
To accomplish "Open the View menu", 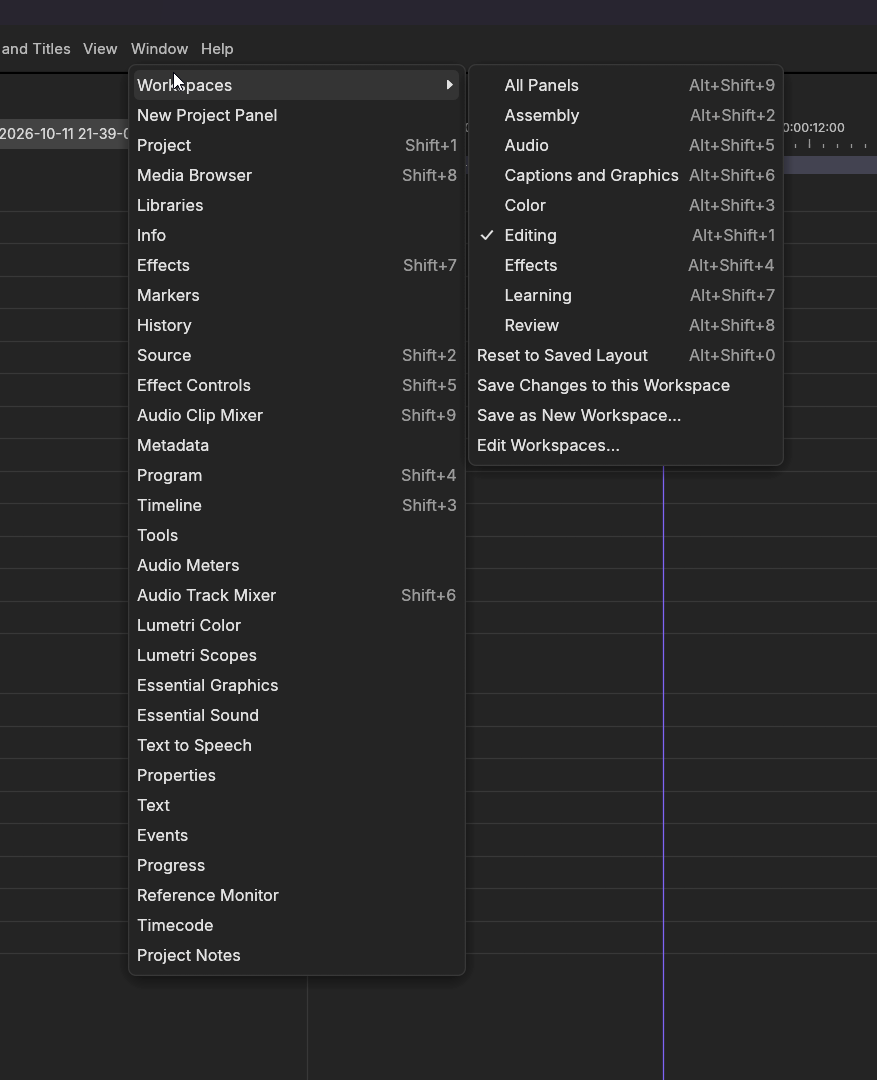I will (100, 49).
